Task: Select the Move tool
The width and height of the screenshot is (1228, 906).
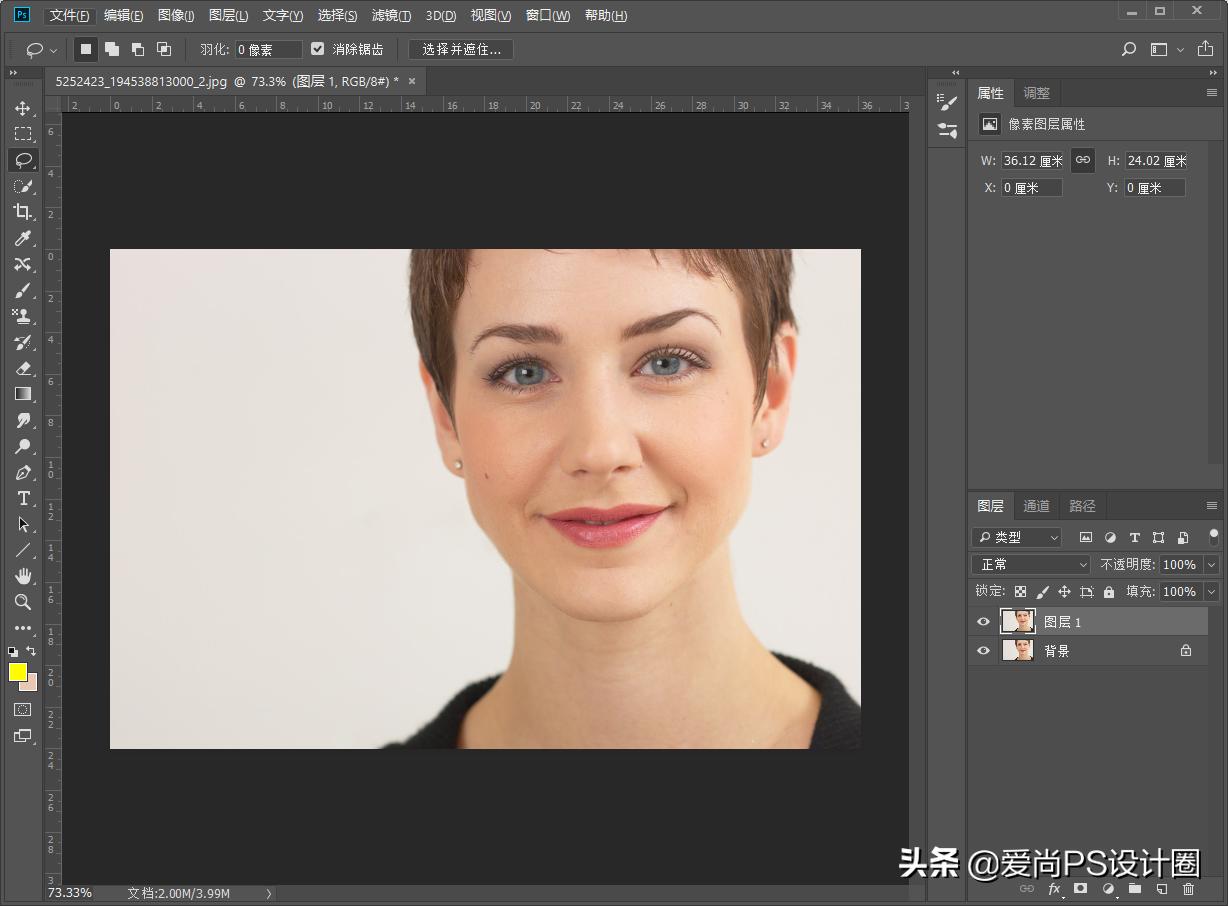Action: [23, 108]
